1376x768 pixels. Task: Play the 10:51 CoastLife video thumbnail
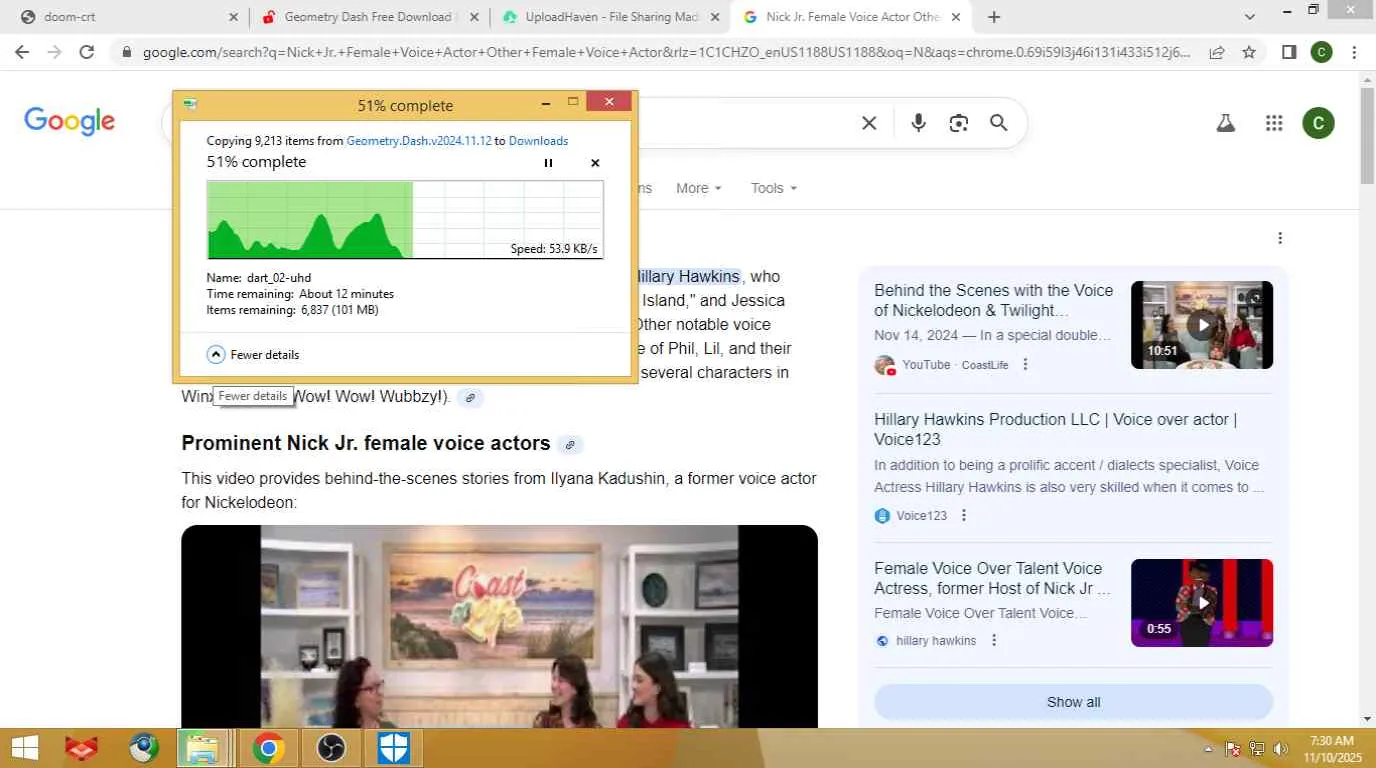1201,325
